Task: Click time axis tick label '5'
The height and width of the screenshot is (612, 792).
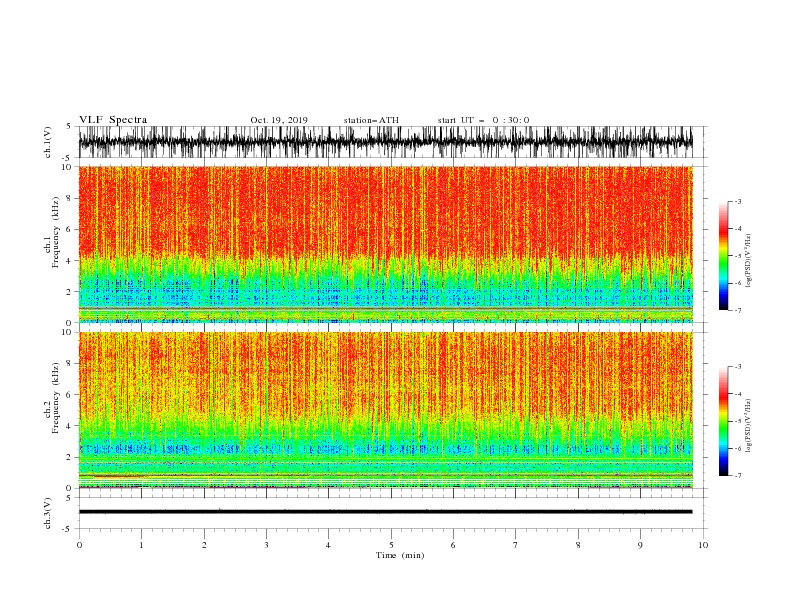Action: click(391, 545)
